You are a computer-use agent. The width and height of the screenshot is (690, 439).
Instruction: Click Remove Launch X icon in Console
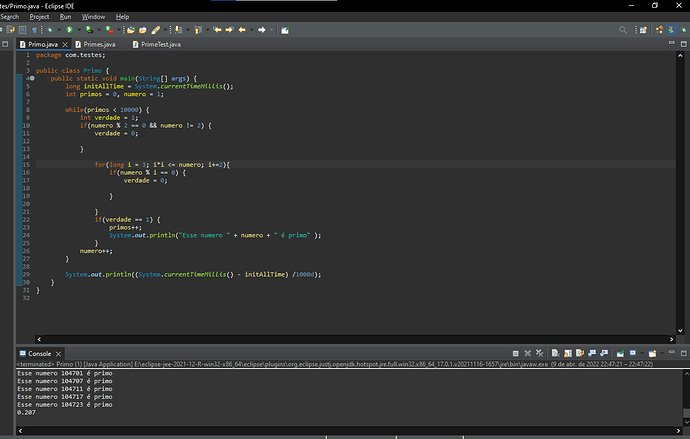528,353
